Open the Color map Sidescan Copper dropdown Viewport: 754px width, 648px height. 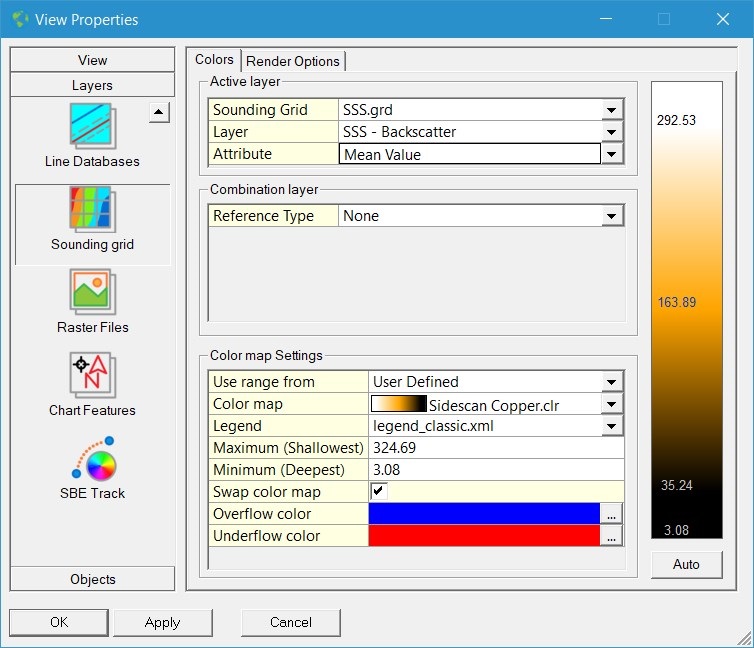(612, 404)
